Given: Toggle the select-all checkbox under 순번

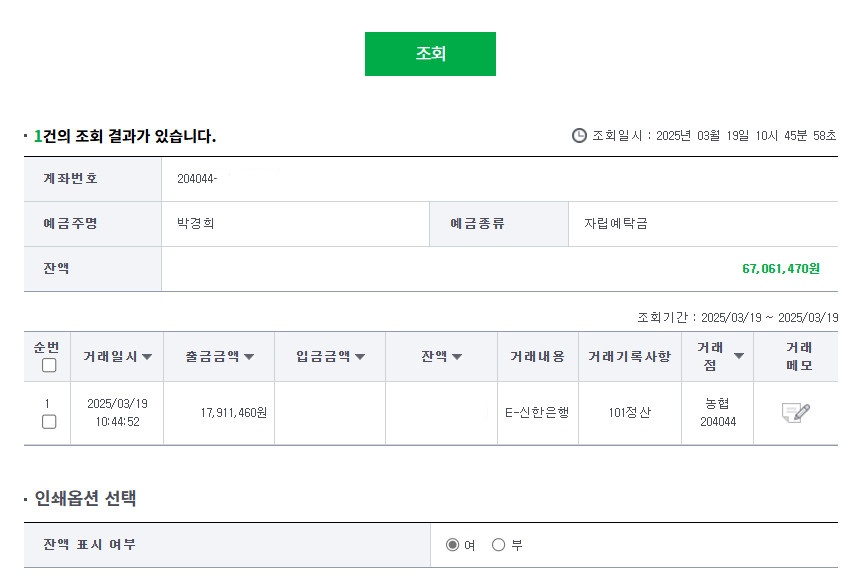Looking at the screenshot, I should pos(49,366).
